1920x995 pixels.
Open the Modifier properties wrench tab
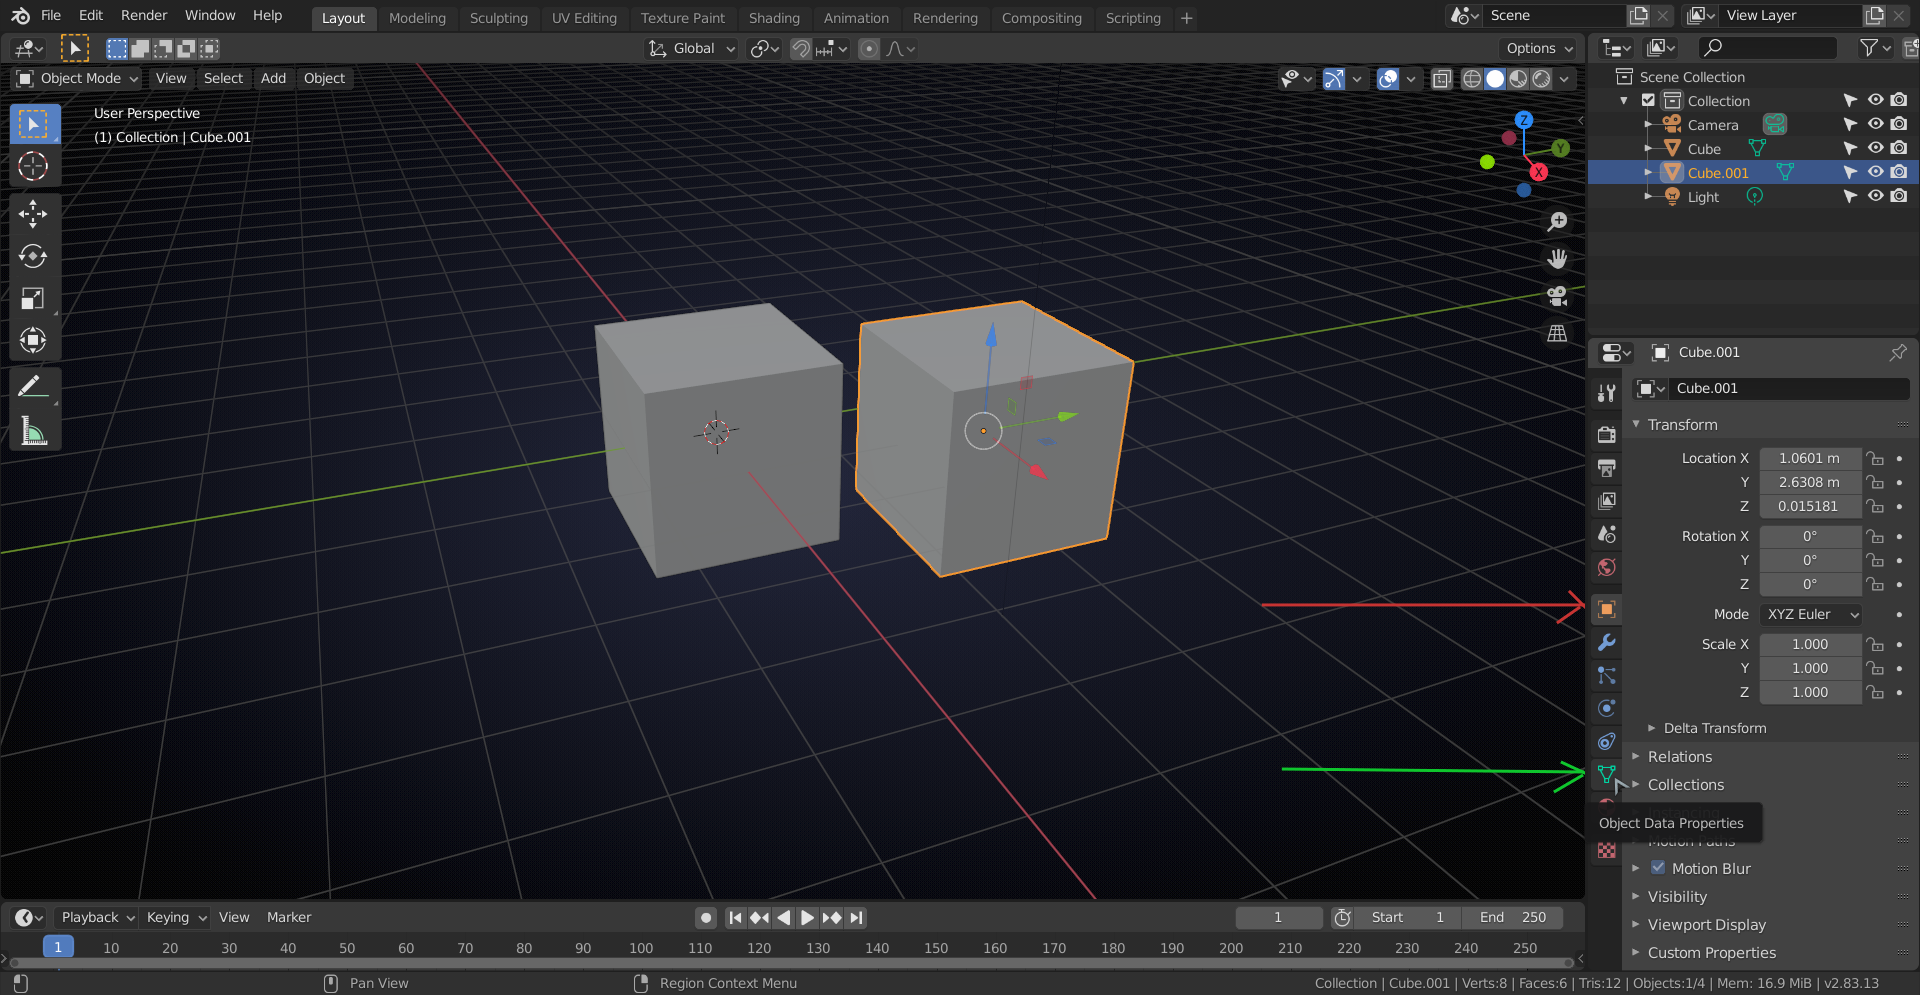[1606, 642]
